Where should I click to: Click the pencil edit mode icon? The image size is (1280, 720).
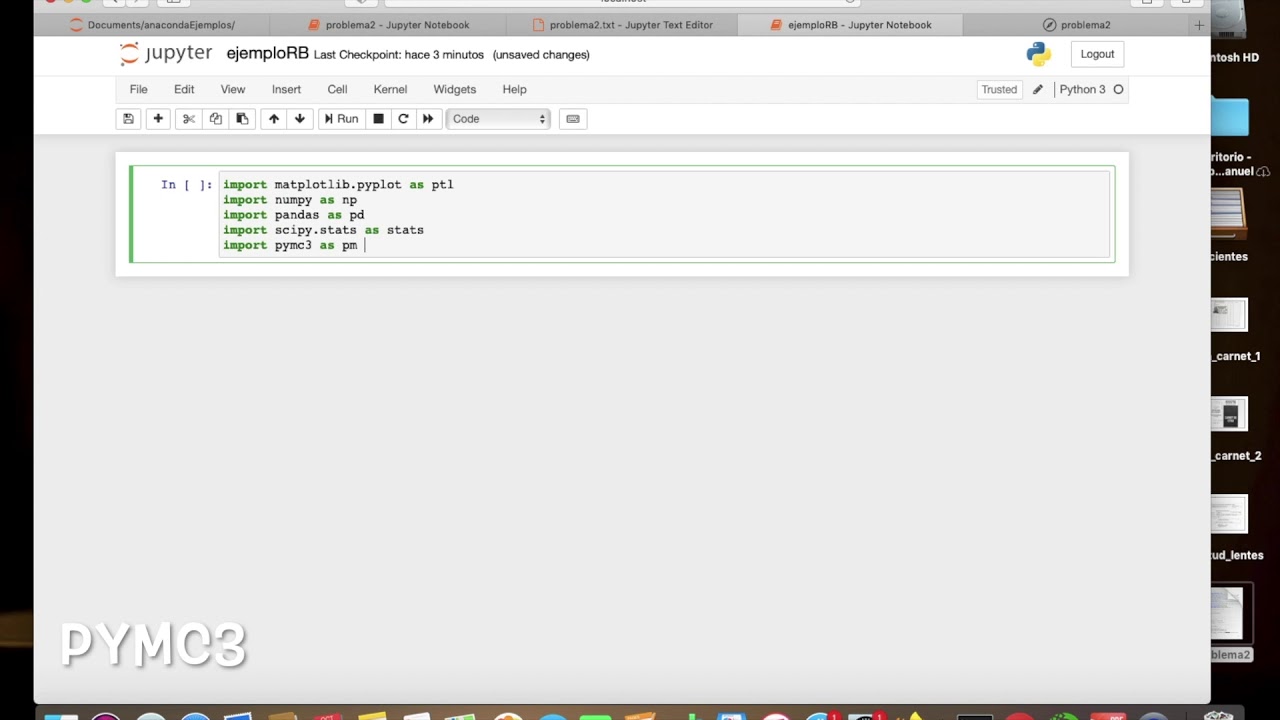coord(1038,89)
